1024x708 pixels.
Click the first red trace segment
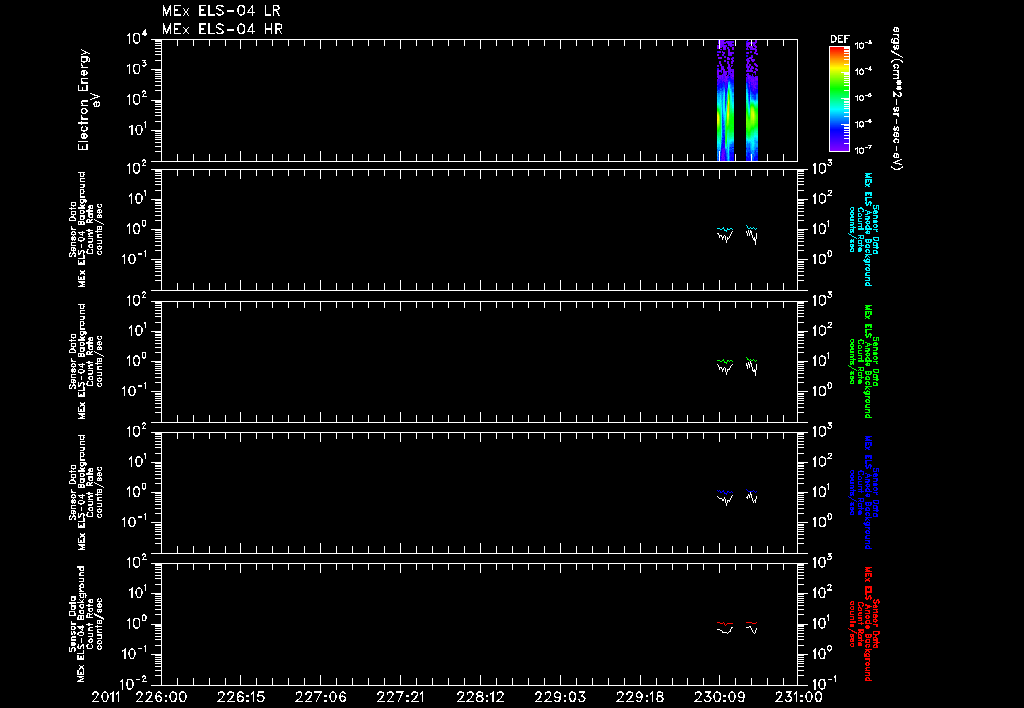(725, 623)
